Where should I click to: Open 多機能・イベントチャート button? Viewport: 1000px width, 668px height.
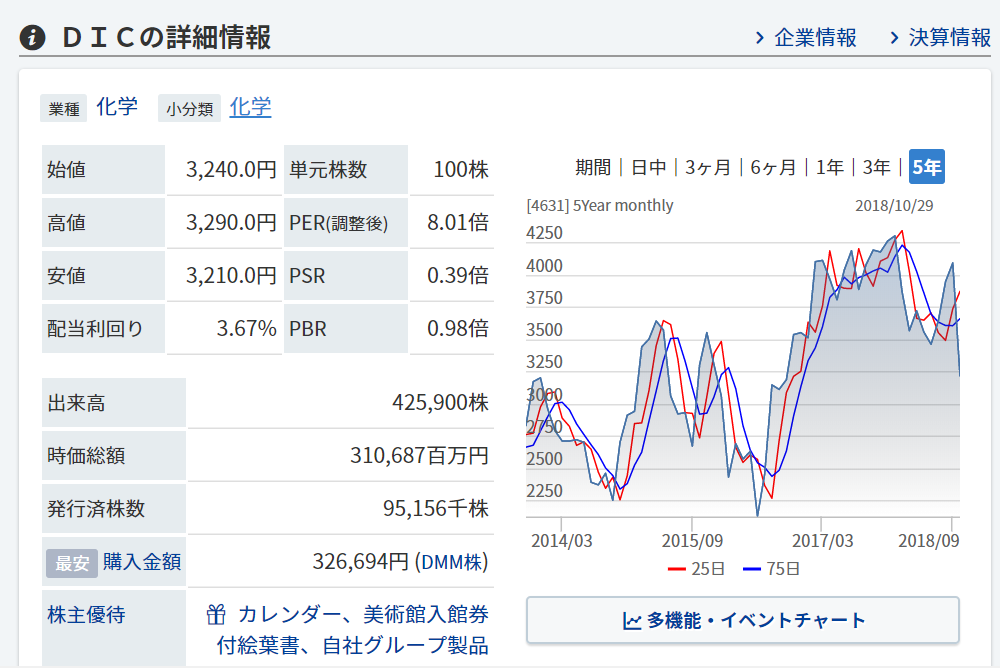742,621
